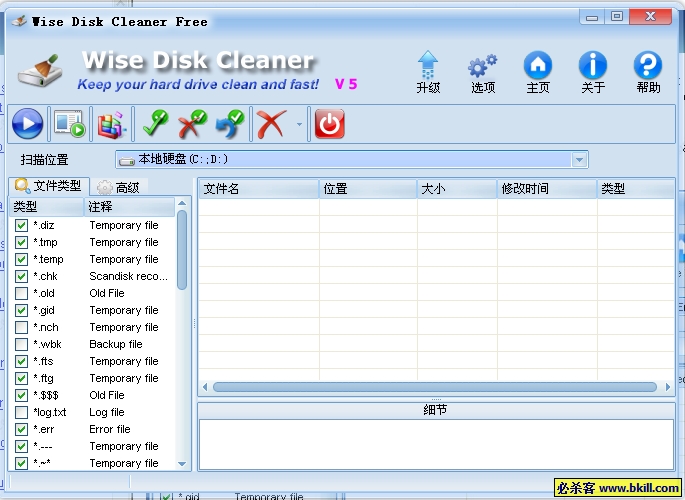Enable the *.old checkbox

[x=21, y=293]
